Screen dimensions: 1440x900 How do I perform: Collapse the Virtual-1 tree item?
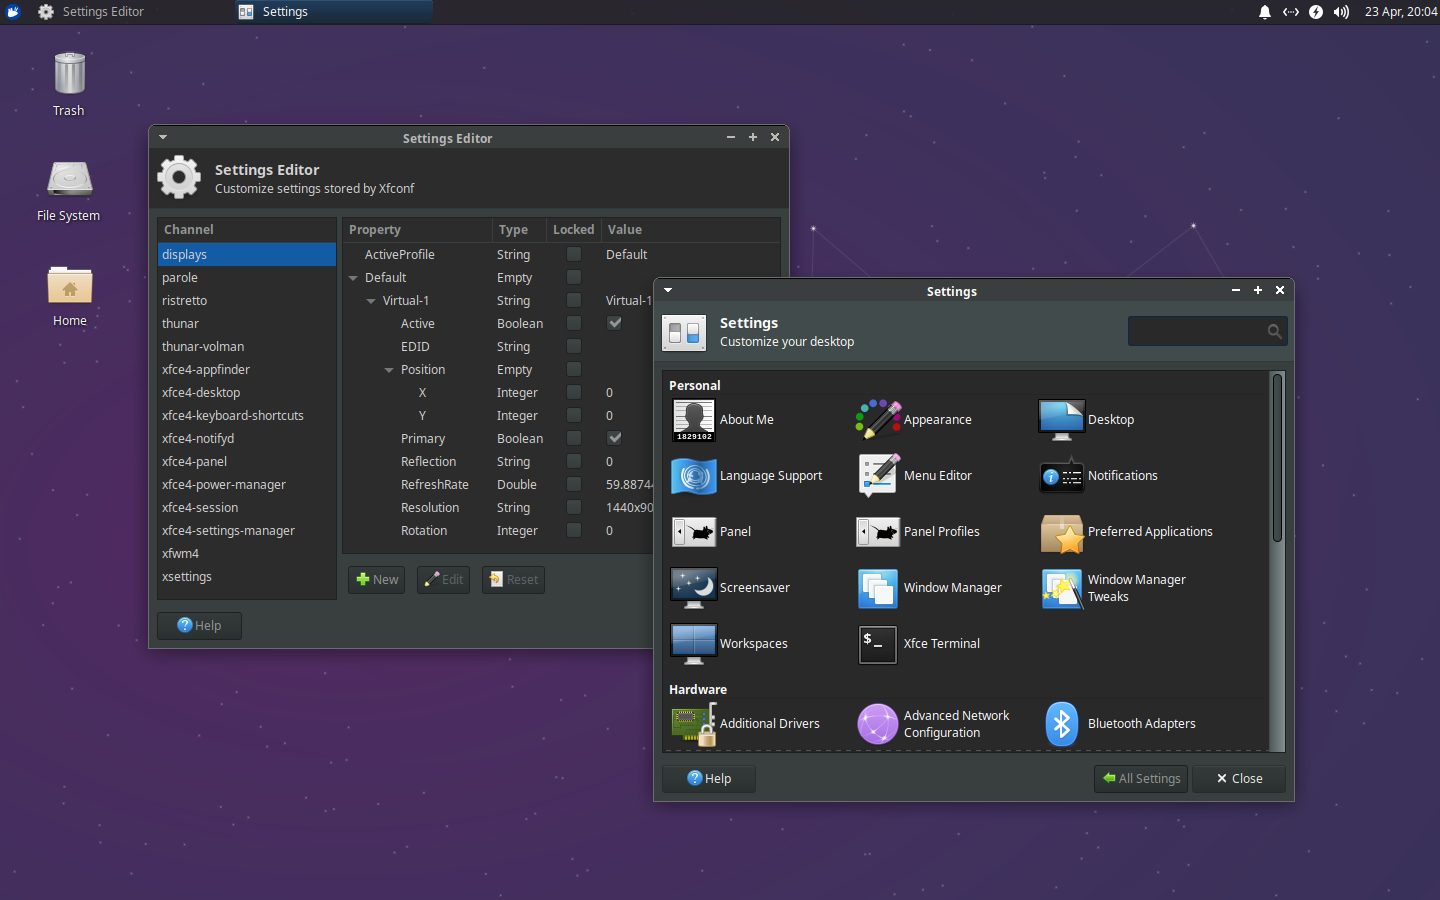tap(371, 300)
